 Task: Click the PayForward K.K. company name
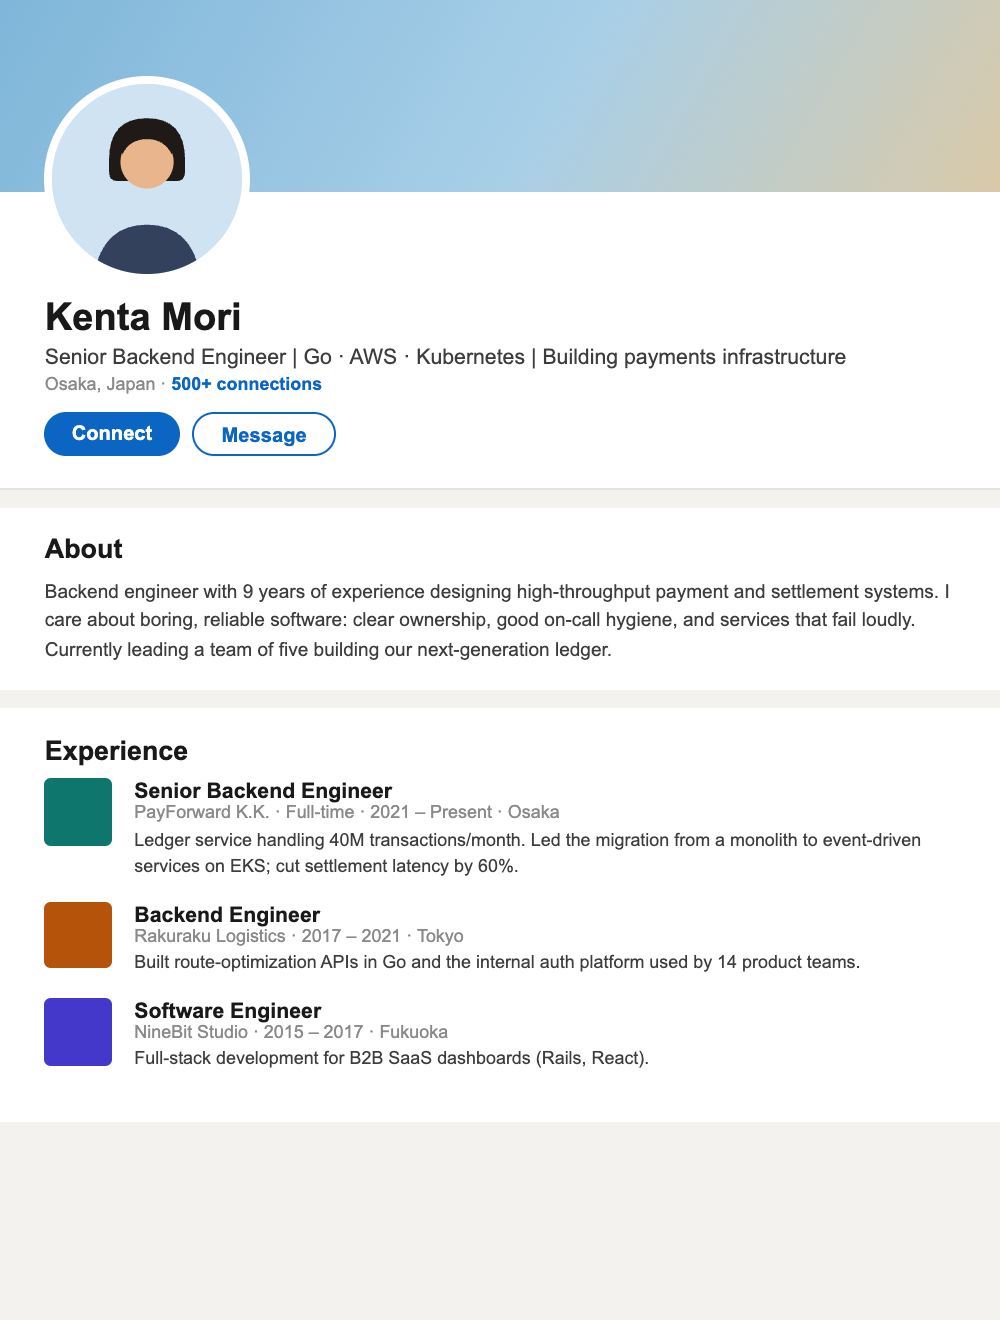(x=202, y=812)
